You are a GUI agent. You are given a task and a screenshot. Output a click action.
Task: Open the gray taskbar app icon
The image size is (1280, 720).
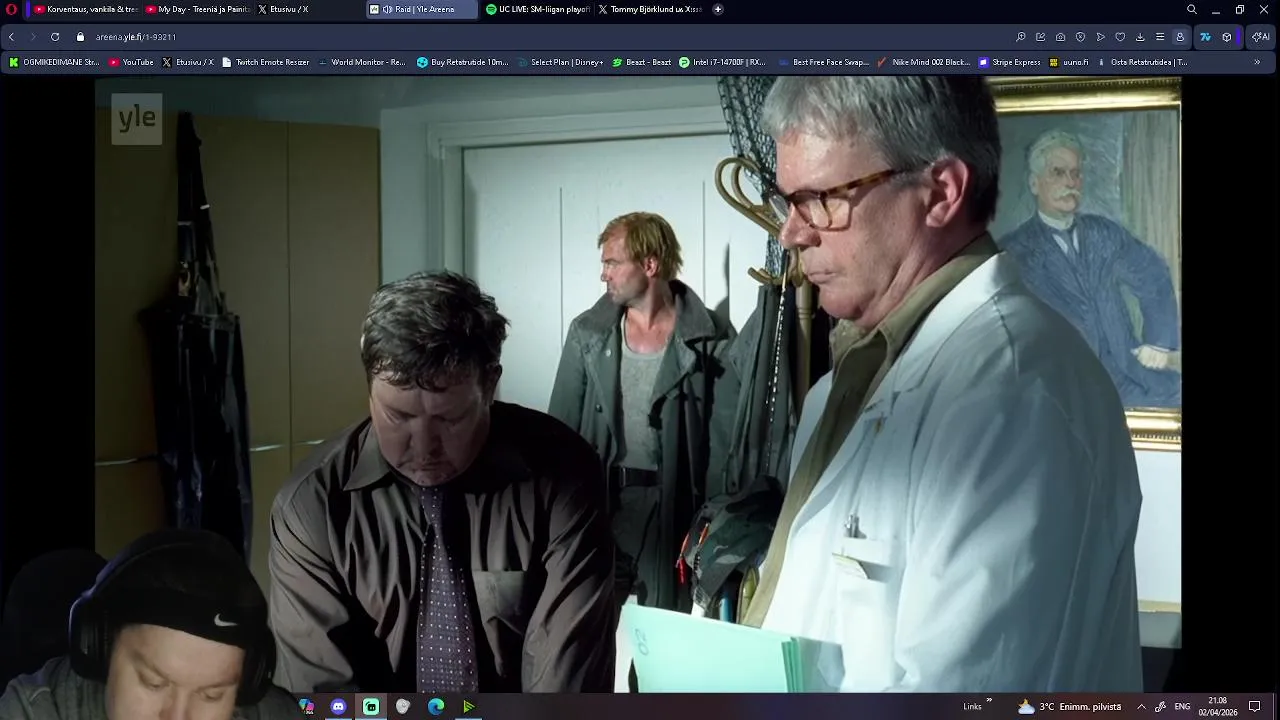[403, 707]
